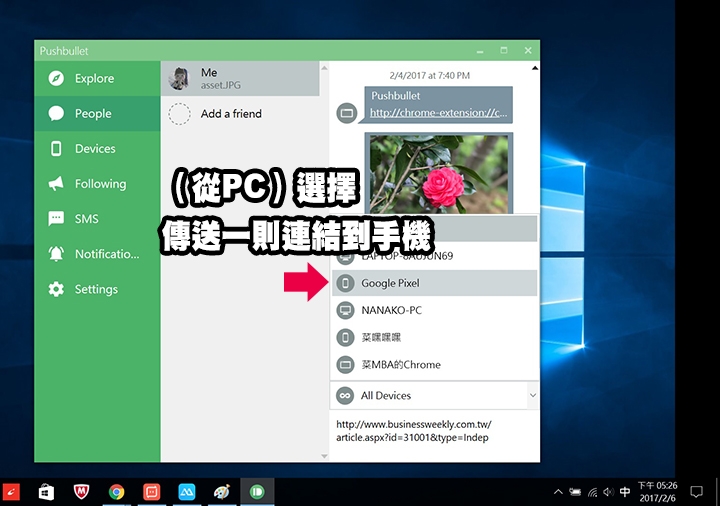Image resolution: width=720 pixels, height=506 pixels.
Task: Minimize the Pushbullet window
Action: (480, 51)
